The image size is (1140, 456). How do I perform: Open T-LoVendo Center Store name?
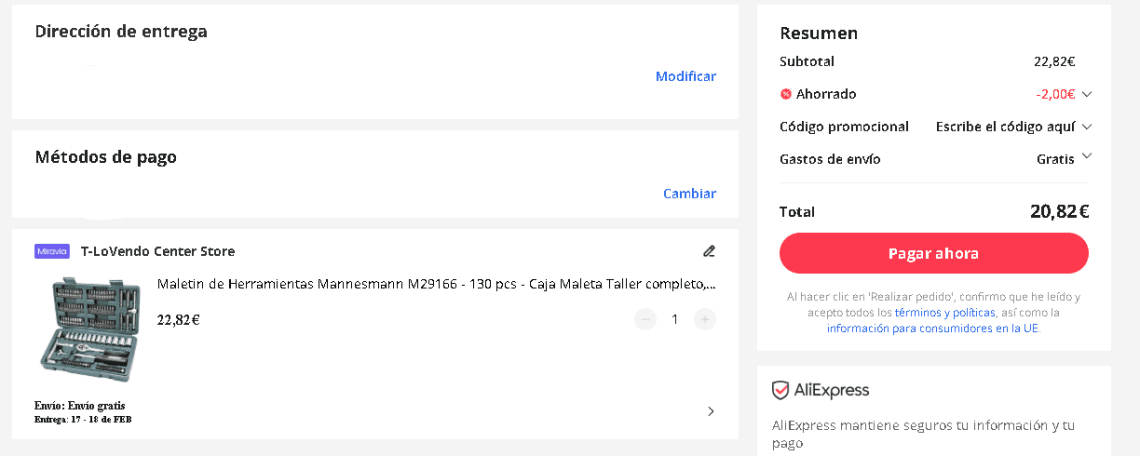pos(158,252)
